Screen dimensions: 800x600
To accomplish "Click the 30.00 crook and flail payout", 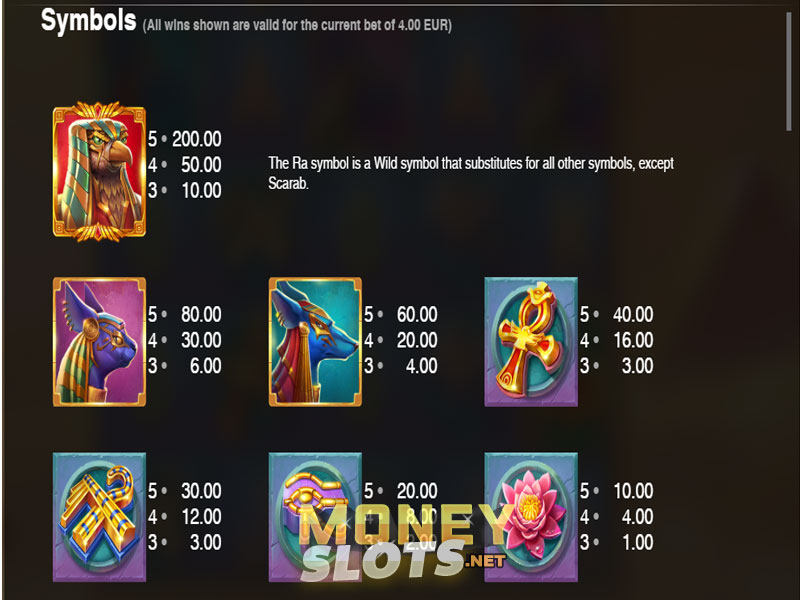I will tap(201, 491).
